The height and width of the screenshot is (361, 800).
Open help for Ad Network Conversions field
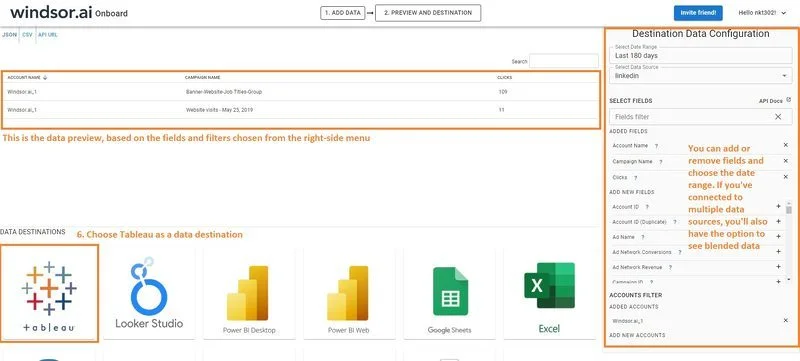click(680, 252)
